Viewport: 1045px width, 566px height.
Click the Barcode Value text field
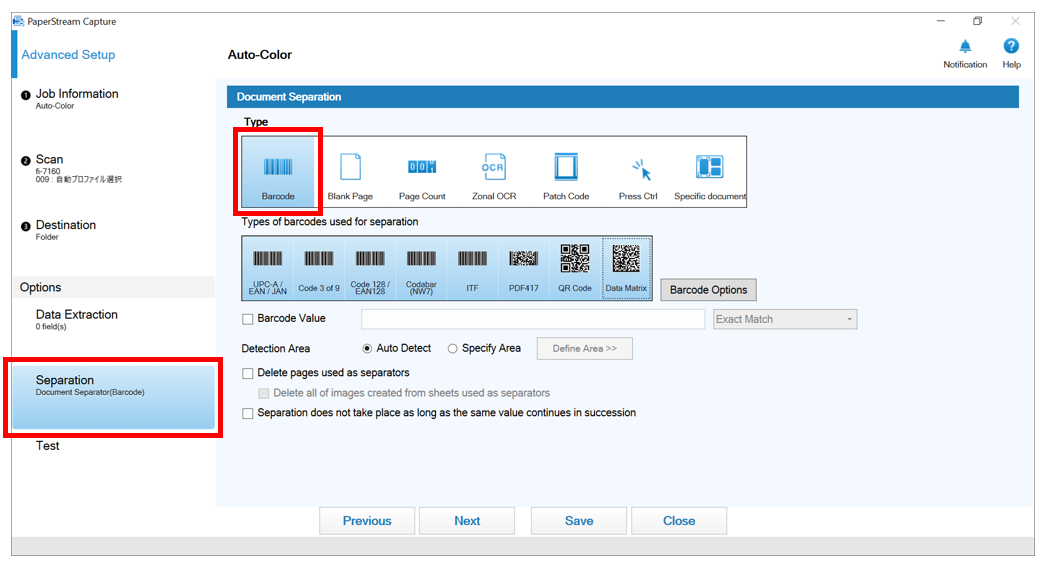(533, 319)
